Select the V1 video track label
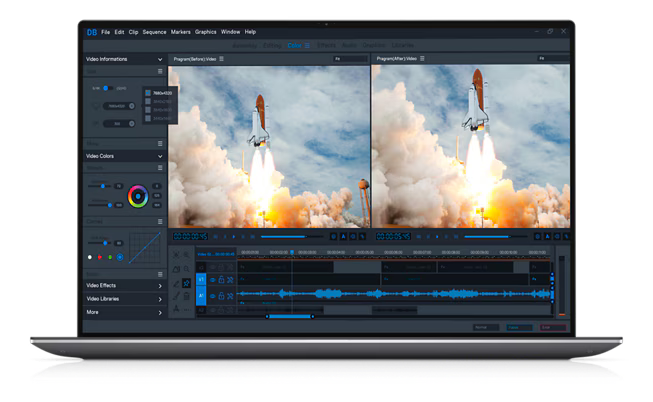 [201, 280]
